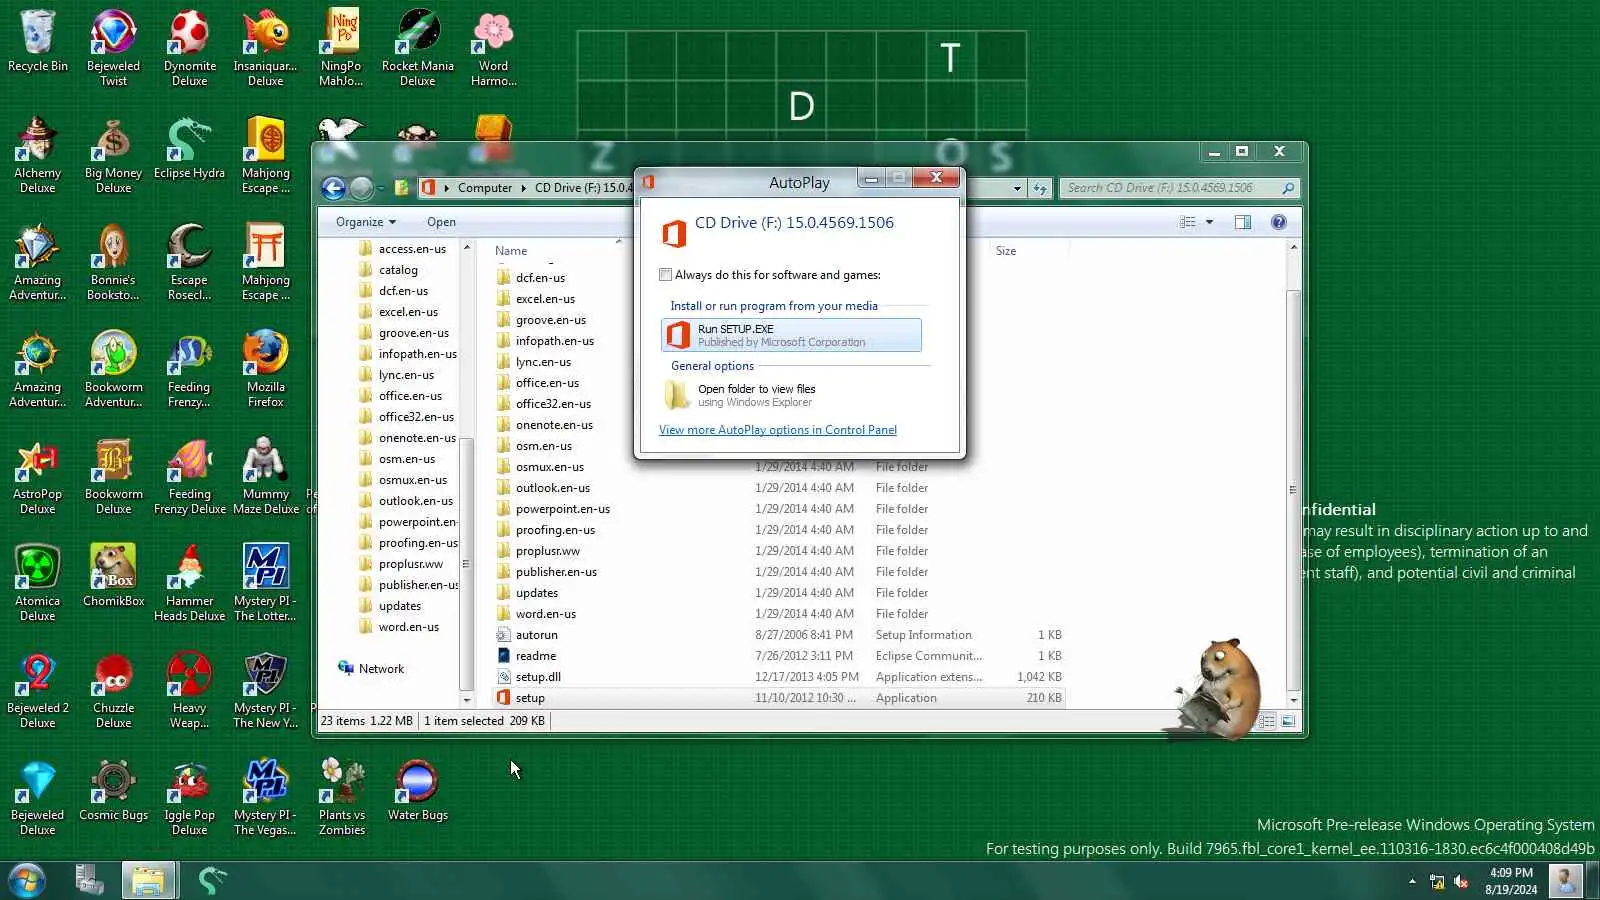Image resolution: width=1600 pixels, height=900 pixels.
Task: Switch to details view in status bar
Action: click(1268, 721)
